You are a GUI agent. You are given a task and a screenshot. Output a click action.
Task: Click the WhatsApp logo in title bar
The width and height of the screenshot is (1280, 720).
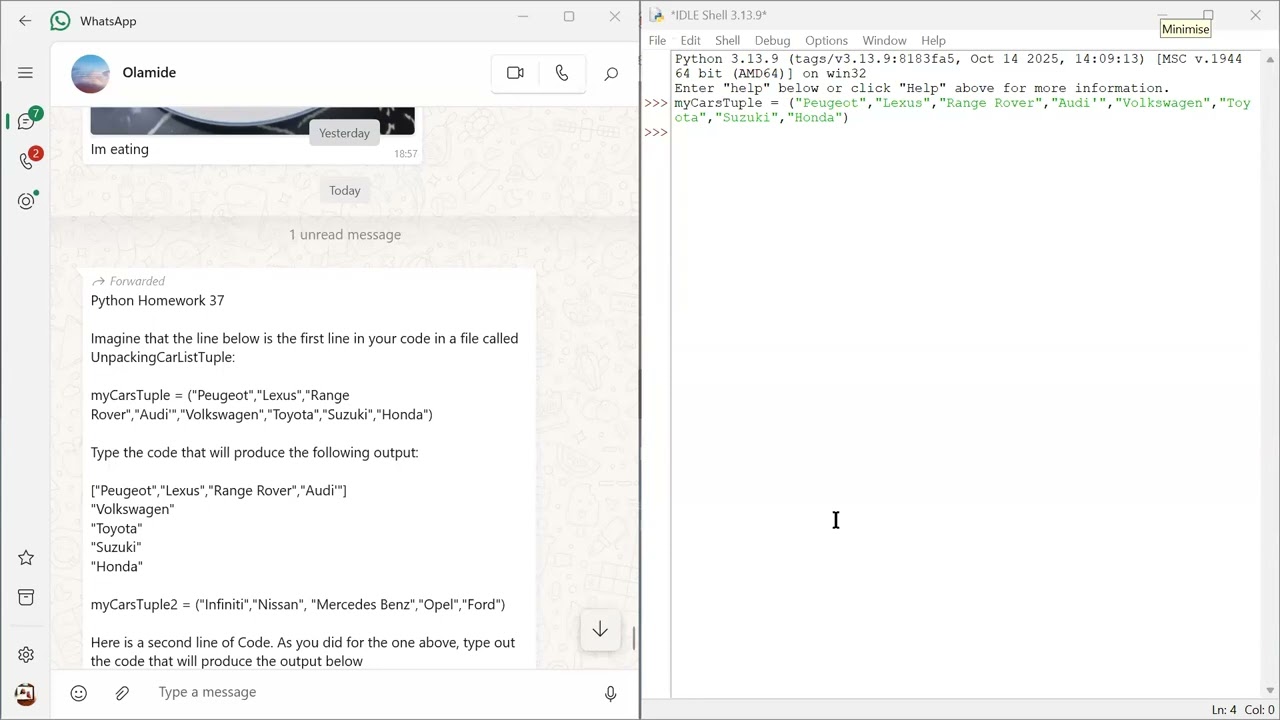61,21
